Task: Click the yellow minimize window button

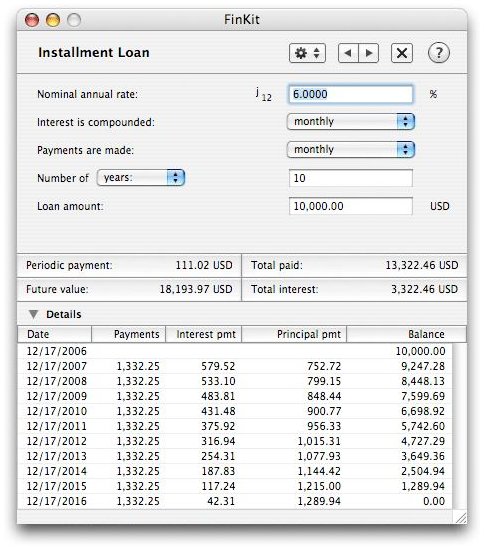Action: pyautogui.click(x=53, y=20)
